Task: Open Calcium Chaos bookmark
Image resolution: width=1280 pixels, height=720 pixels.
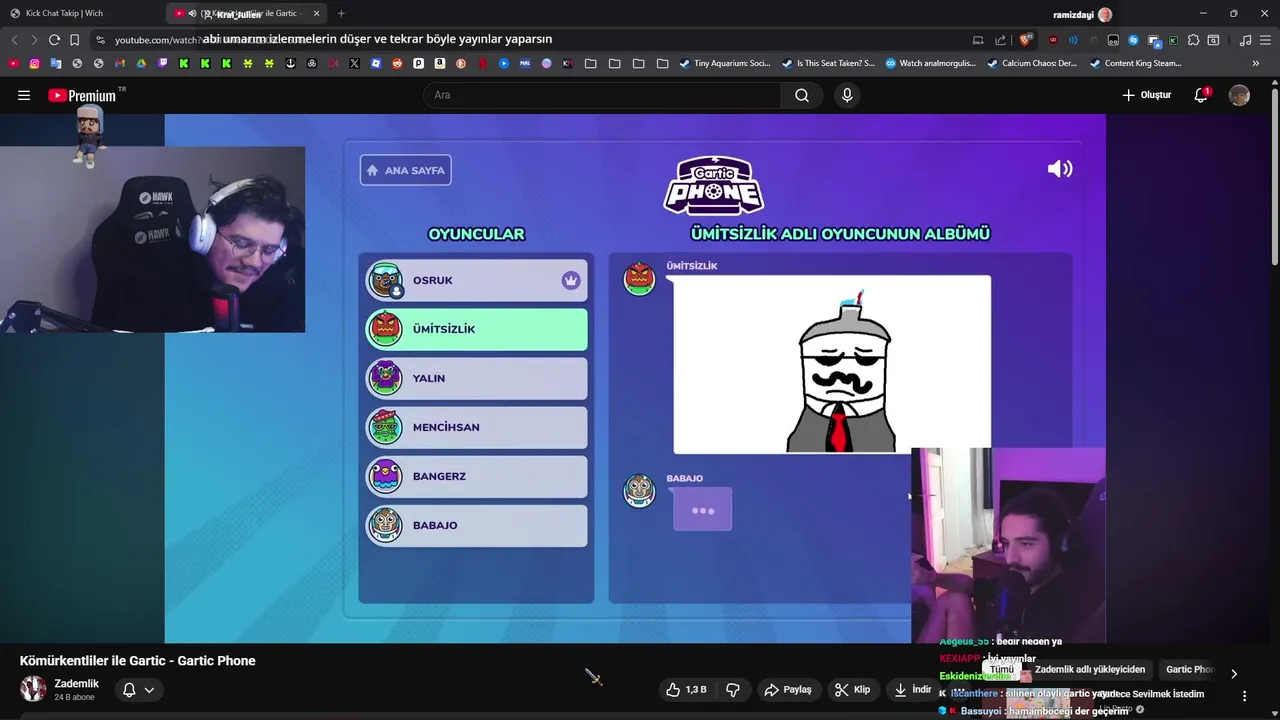Action: pyautogui.click(x=1031, y=63)
